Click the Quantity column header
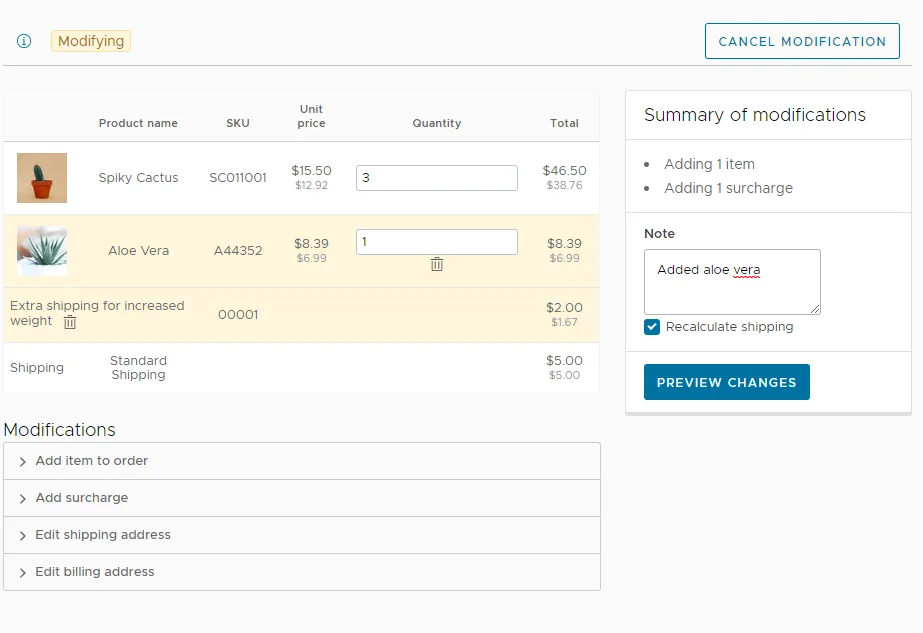The image size is (923, 633). pos(437,123)
